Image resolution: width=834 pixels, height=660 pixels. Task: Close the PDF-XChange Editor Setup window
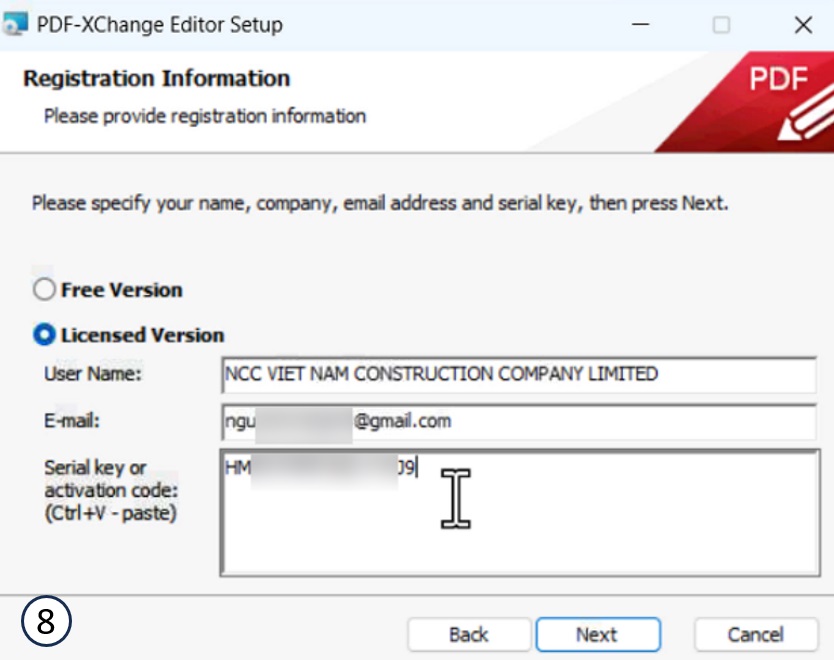tap(802, 25)
